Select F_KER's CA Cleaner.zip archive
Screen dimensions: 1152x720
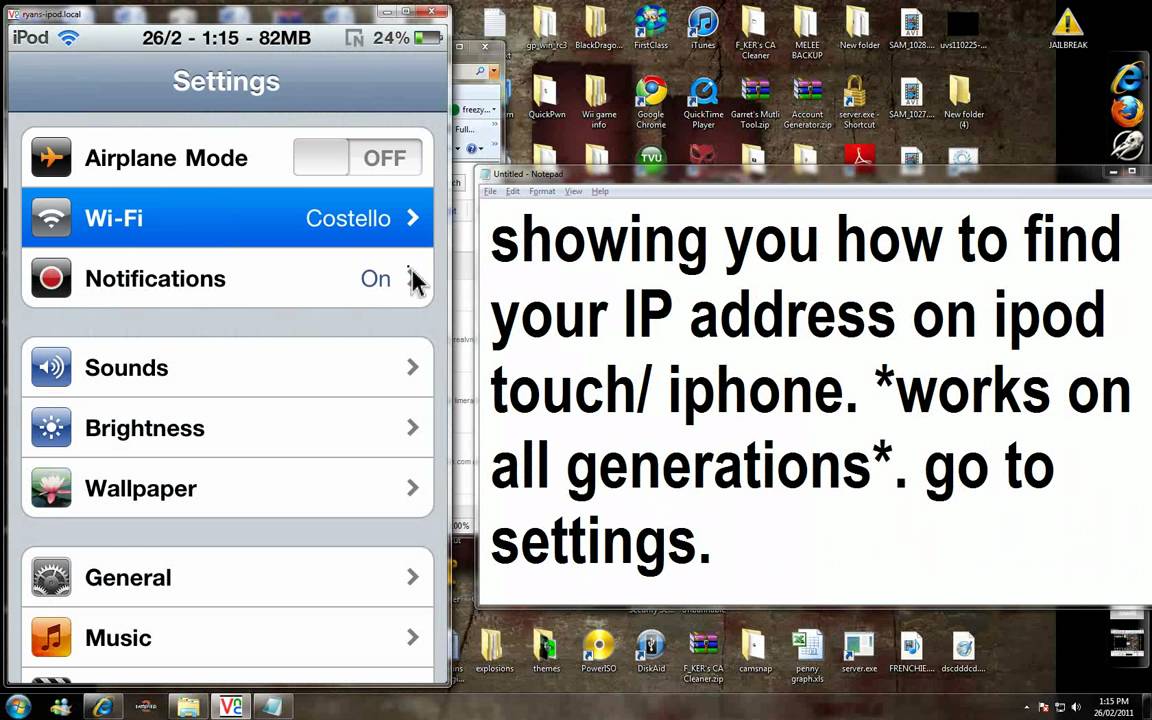703,656
